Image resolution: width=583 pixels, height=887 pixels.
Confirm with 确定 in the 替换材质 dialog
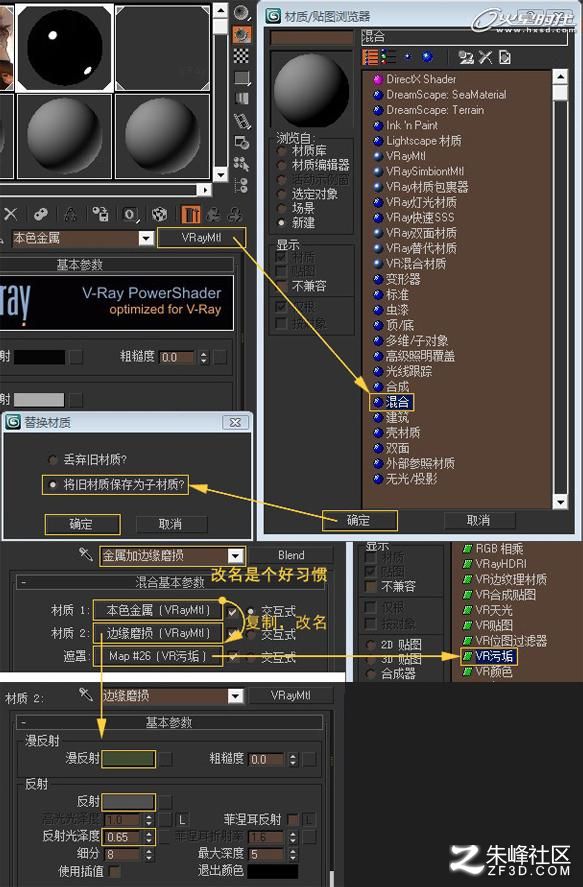(x=82, y=524)
